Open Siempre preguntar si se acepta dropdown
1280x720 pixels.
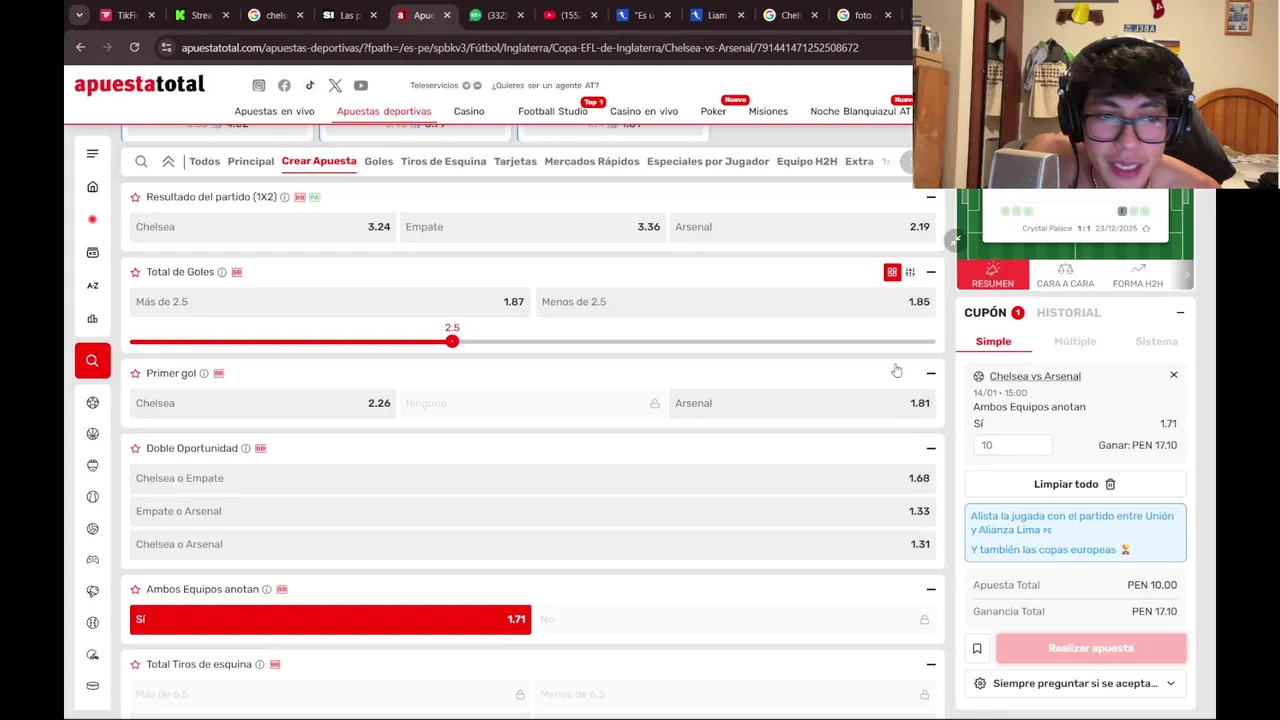[x=1075, y=683]
